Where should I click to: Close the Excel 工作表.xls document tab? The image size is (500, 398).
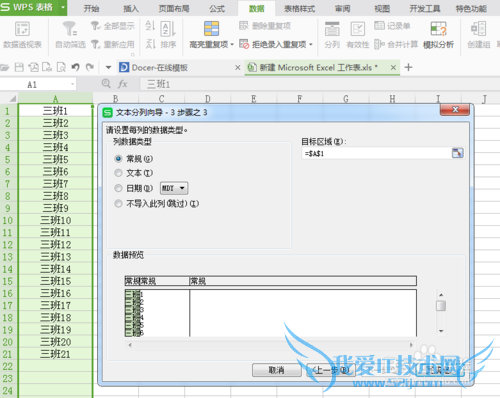coord(393,67)
